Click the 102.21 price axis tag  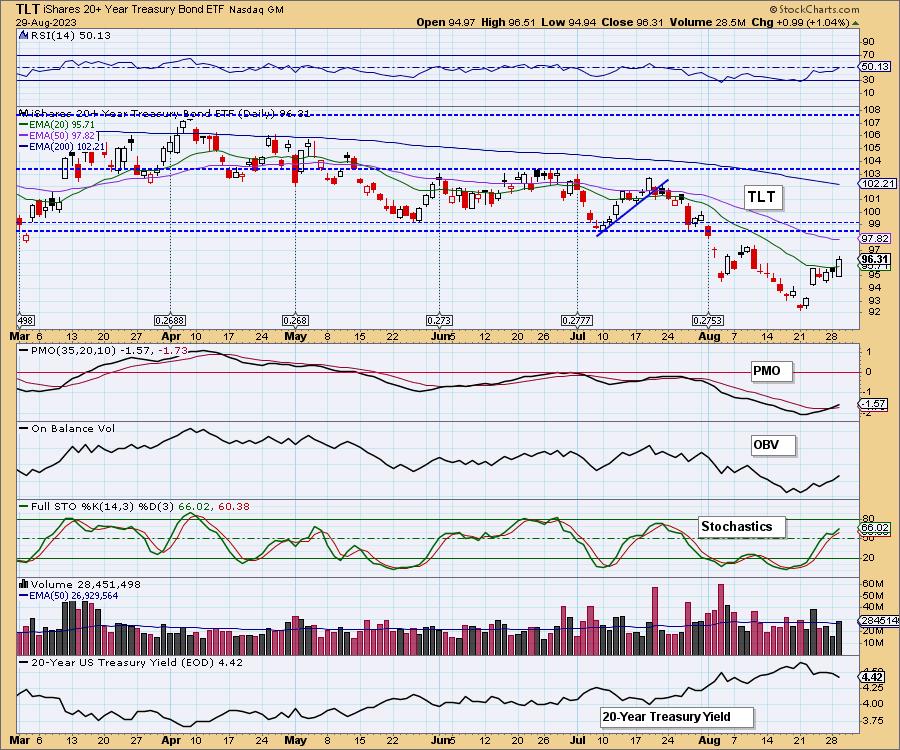[876, 184]
